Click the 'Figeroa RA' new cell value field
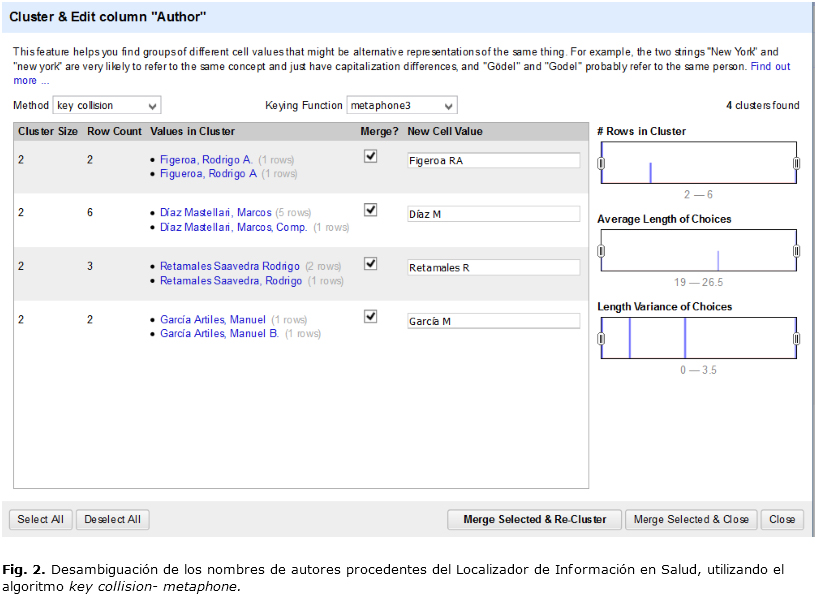 click(493, 160)
